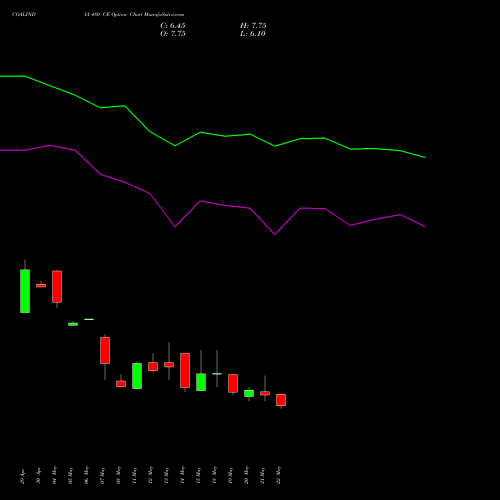Click the CE Option Chart title text
This screenshot has height=500, width=500.
pyautogui.click(x=134, y=15)
